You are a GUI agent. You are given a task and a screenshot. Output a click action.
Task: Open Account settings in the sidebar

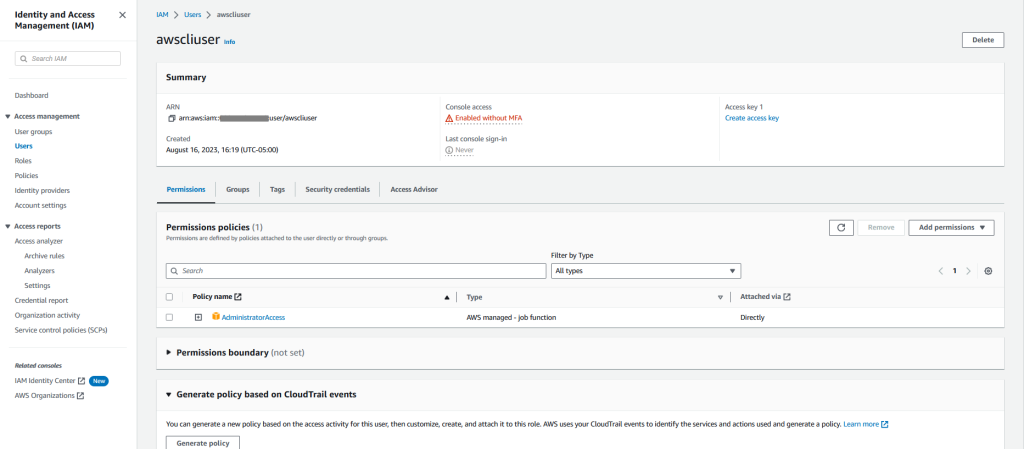(x=40, y=206)
